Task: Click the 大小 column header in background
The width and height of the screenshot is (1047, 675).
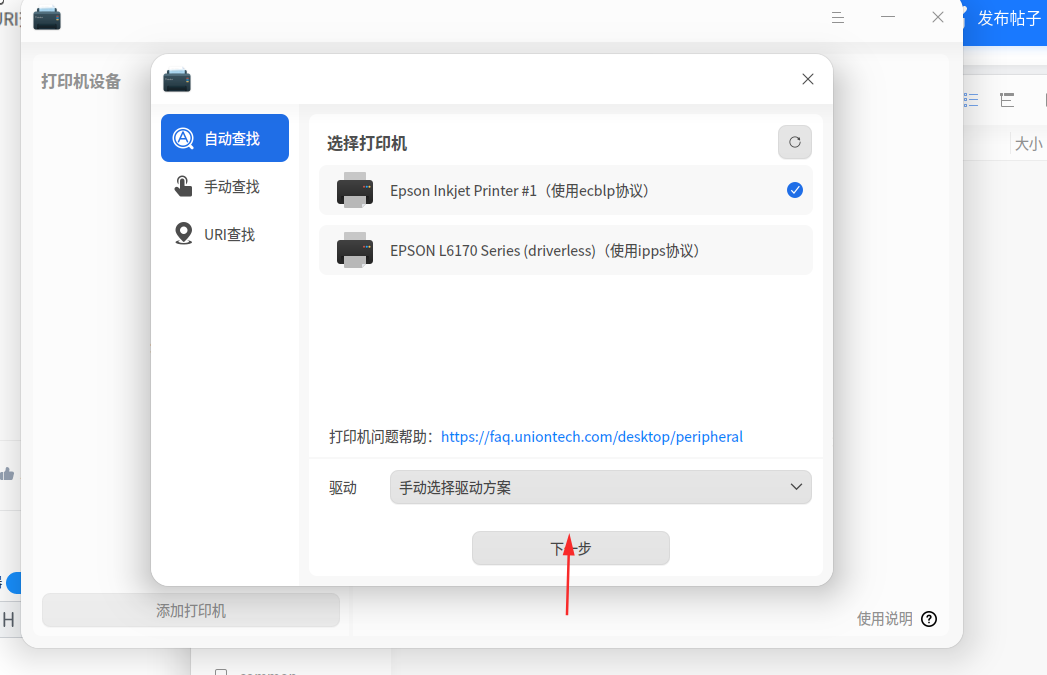Action: click(x=1028, y=144)
